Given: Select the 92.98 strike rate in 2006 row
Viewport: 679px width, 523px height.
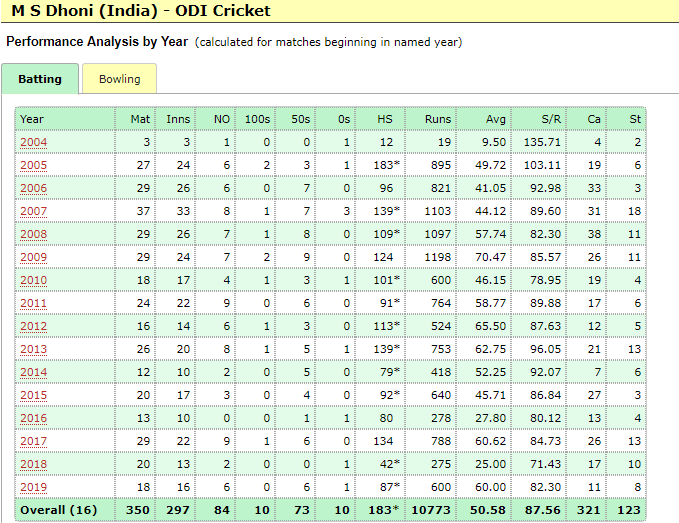Looking at the screenshot, I should (x=545, y=188).
